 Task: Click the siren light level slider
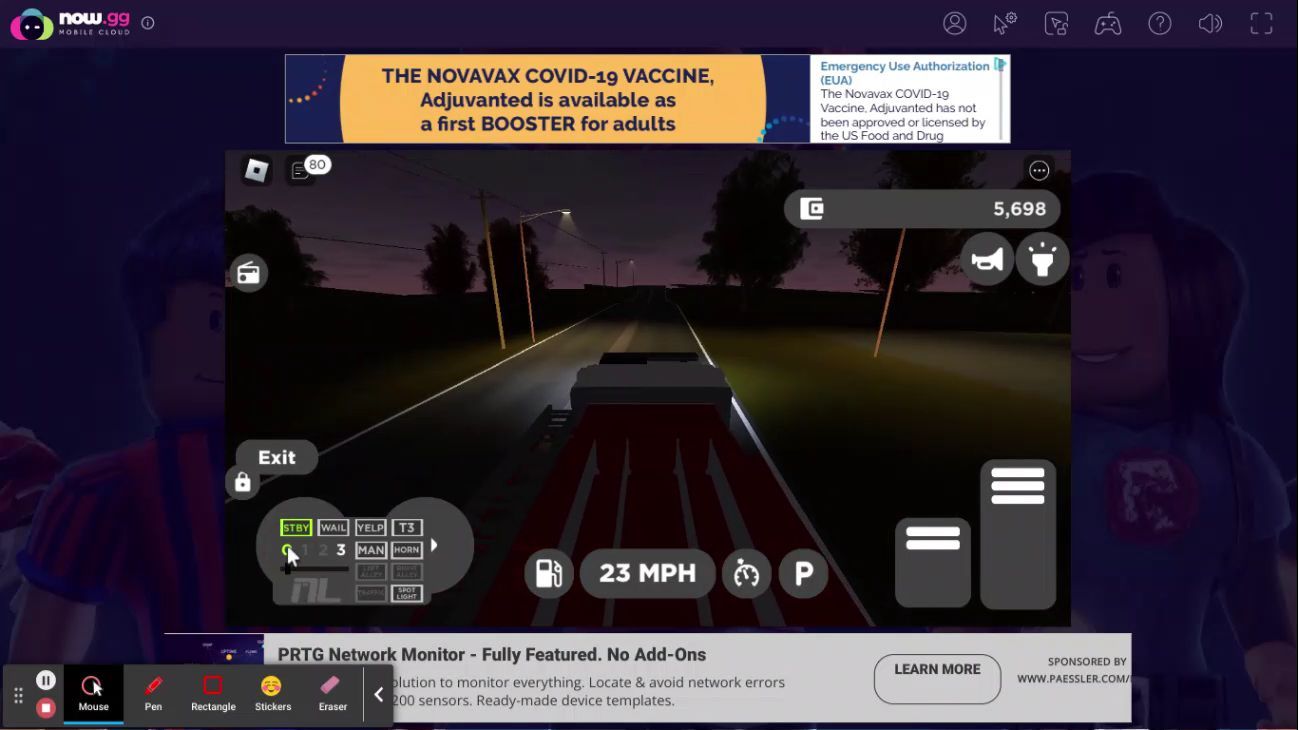[x=314, y=569]
